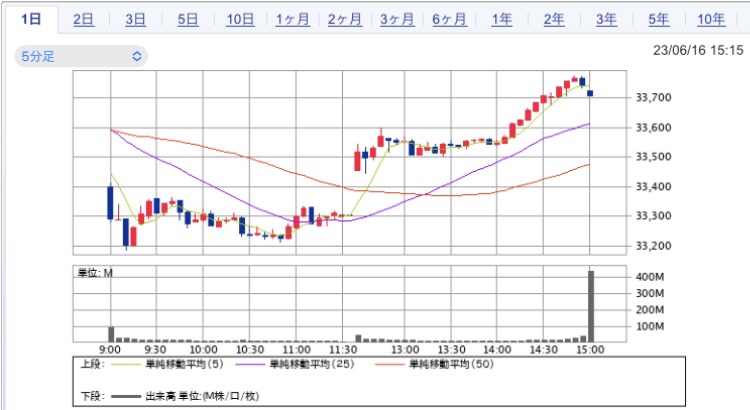The width and height of the screenshot is (750, 410).
Task: Open the 5分足 interval dropdown
Action: click(x=81, y=56)
